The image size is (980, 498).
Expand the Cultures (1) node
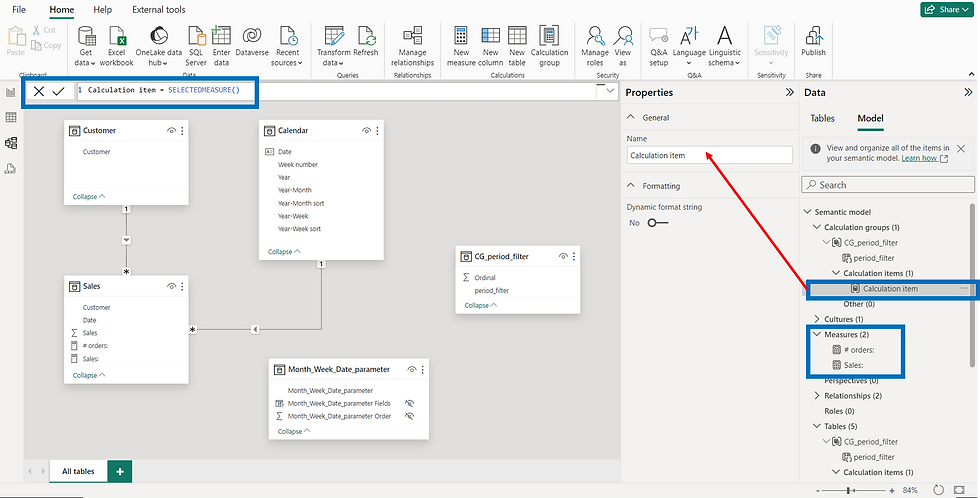click(x=817, y=319)
